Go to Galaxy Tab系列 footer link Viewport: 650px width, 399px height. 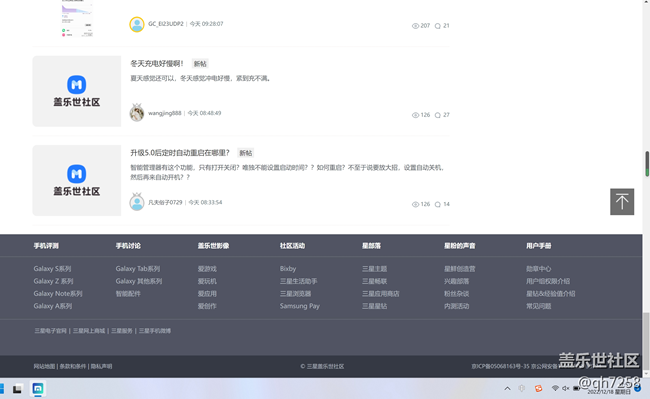138,268
